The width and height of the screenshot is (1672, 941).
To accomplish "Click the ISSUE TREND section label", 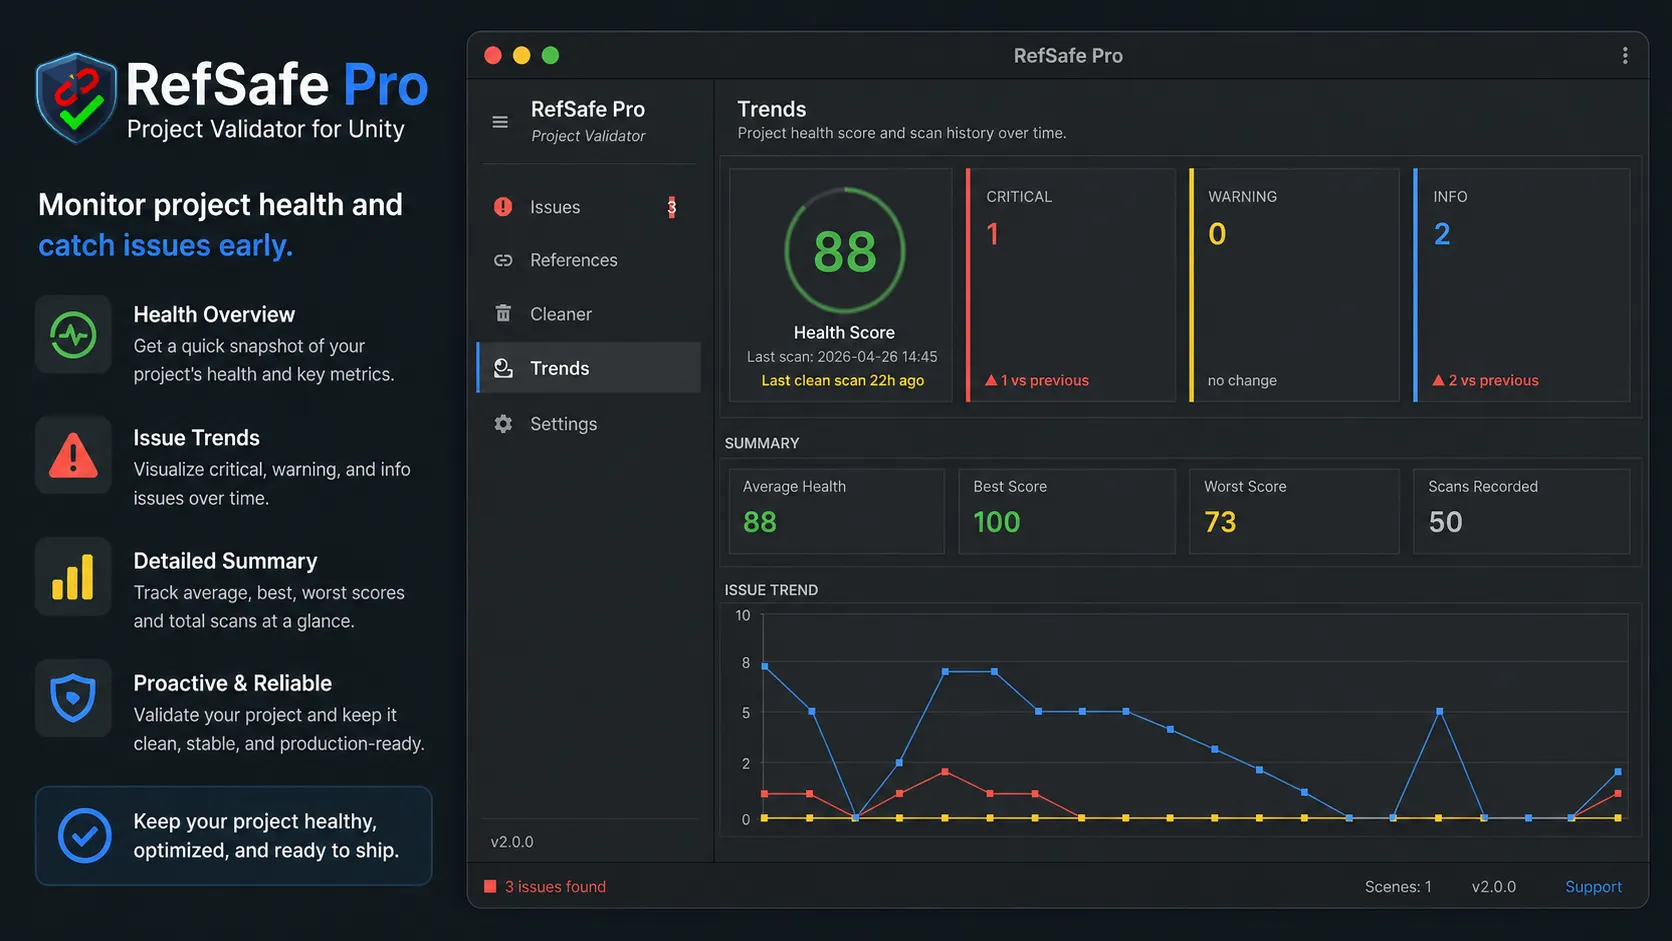I will [771, 590].
